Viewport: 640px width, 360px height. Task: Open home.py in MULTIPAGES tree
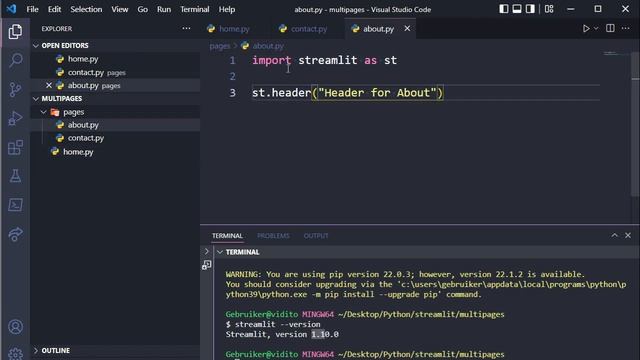[115, 152]
